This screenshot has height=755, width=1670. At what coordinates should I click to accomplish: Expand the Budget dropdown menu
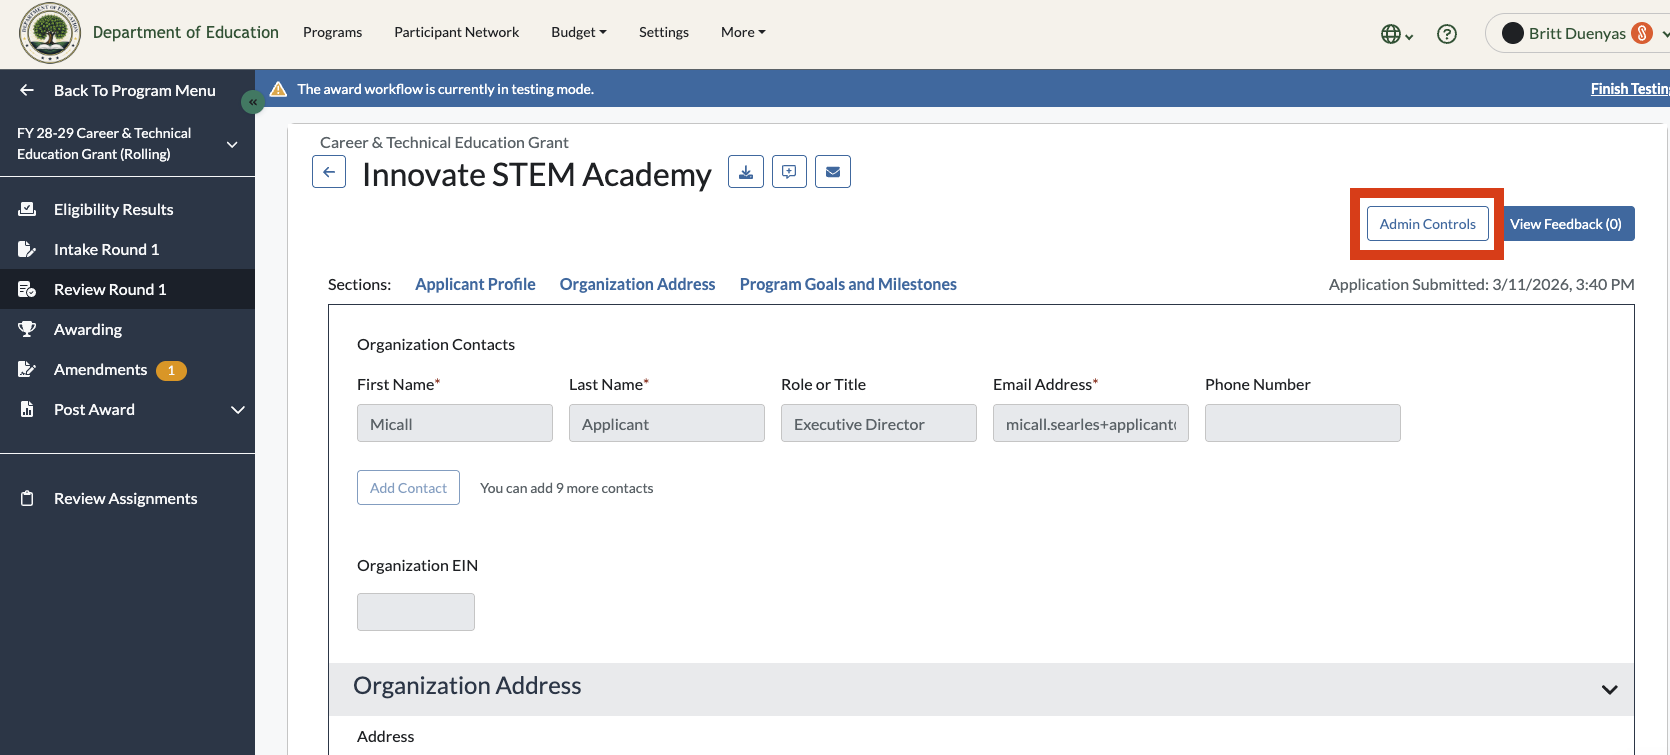pos(579,32)
